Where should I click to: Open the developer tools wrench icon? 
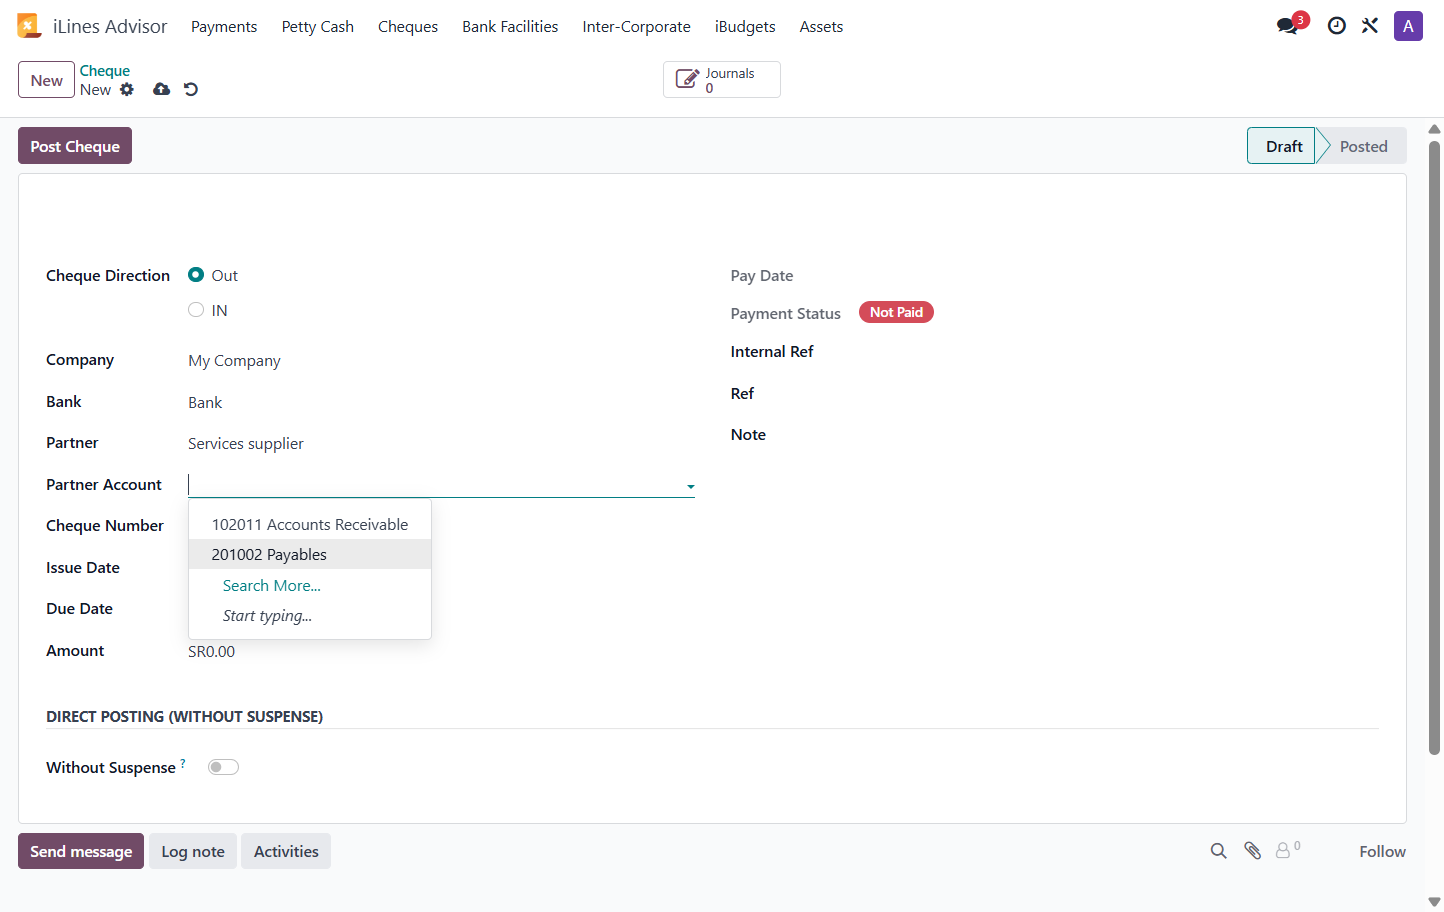[x=1370, y=26]
